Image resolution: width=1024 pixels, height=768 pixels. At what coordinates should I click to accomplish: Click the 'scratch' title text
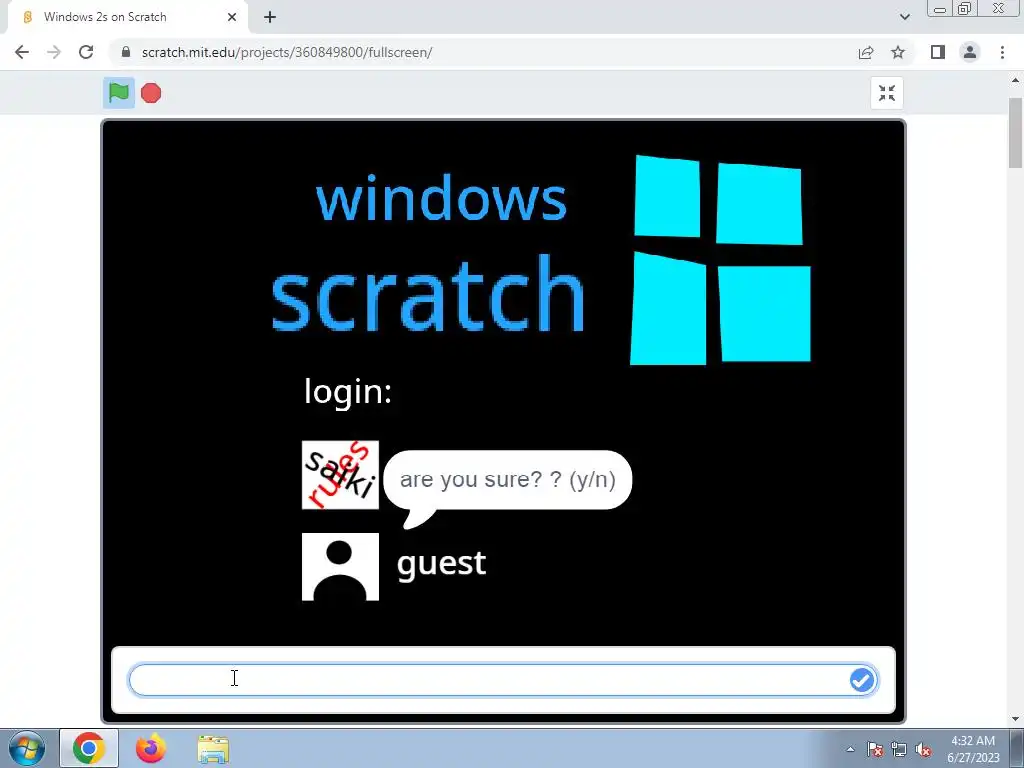pos(428,295)
